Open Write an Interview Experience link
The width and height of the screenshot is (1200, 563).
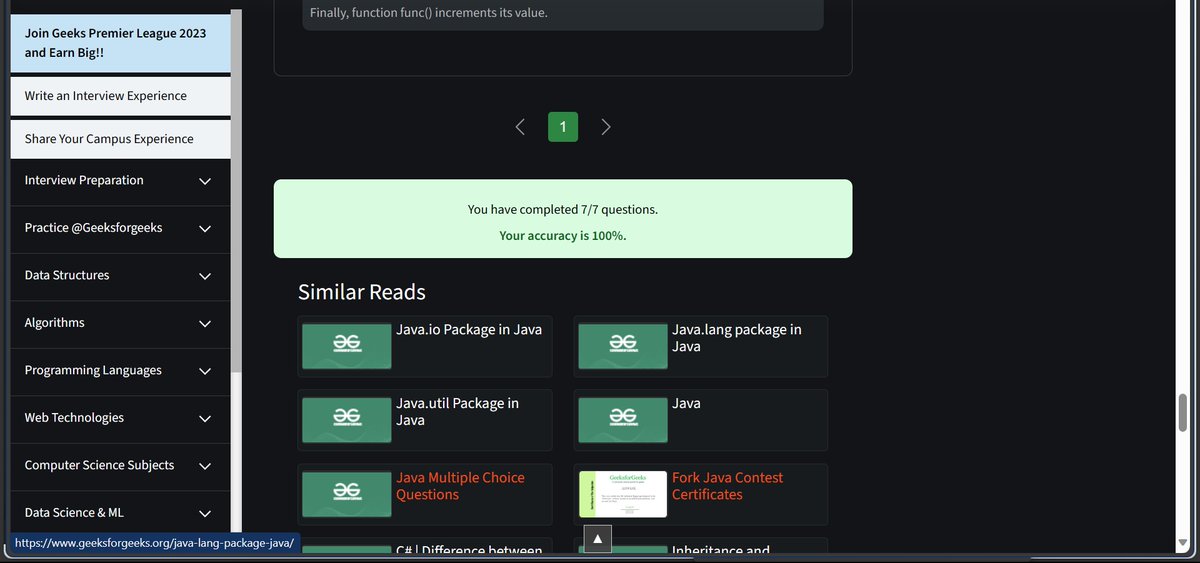click(x=120, y=96)
